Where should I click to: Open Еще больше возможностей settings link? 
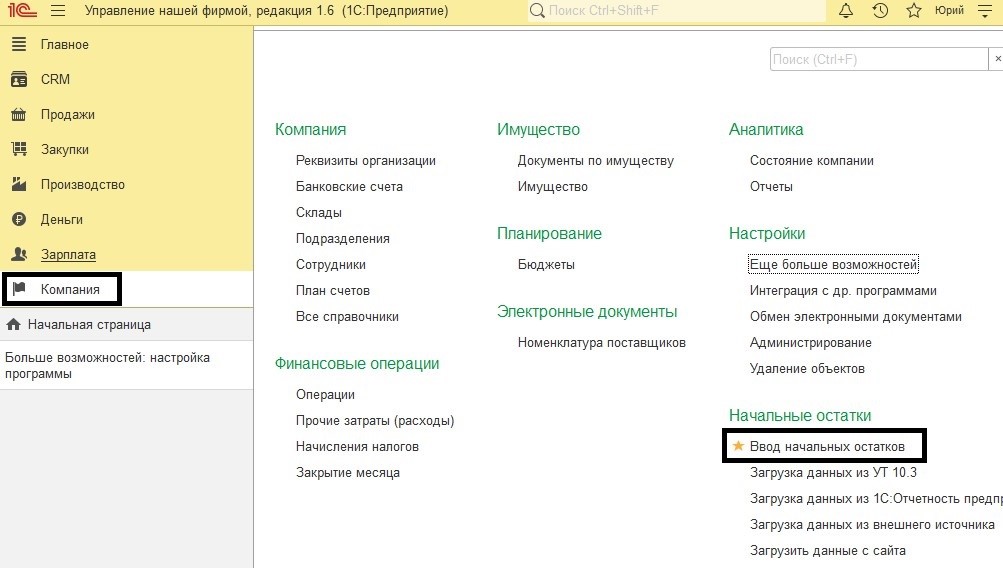[833, 264]
